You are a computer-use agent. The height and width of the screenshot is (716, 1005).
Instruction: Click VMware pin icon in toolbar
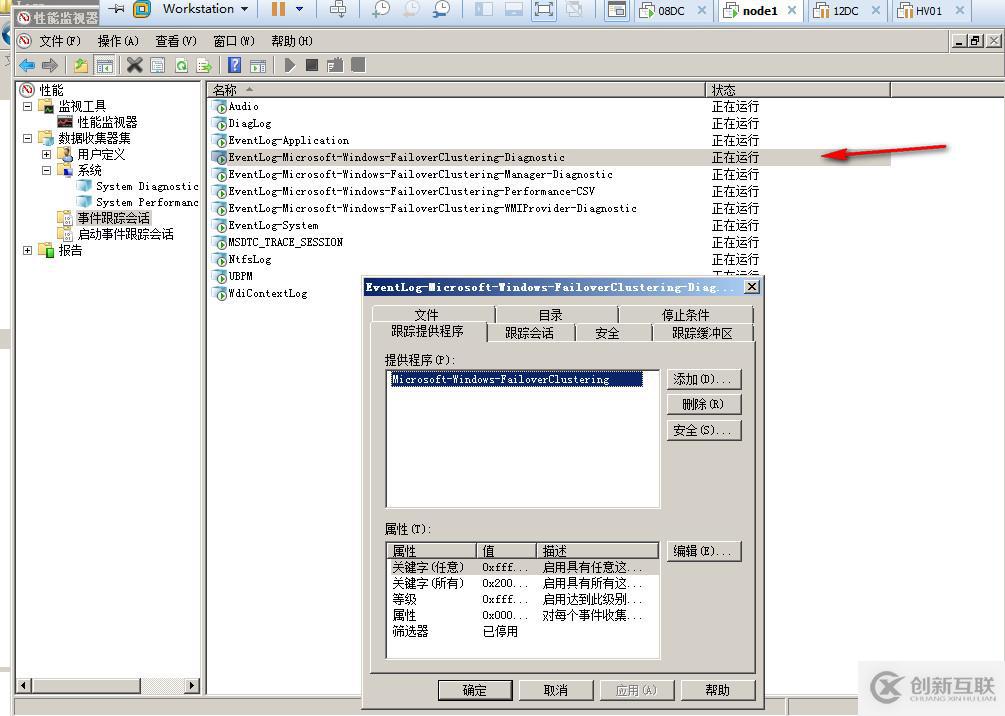pos(117,9)
